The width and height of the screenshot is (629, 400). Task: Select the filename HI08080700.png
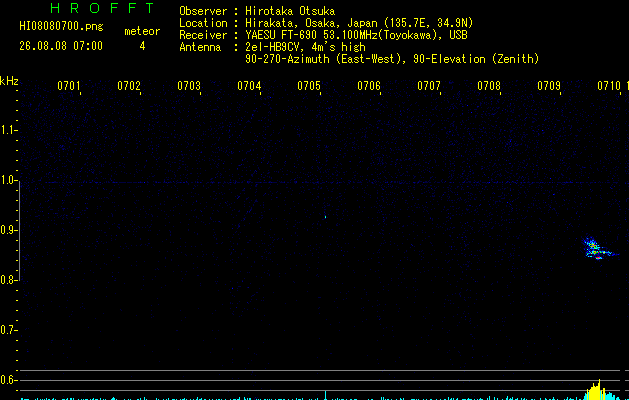click(x=61, y=26)
